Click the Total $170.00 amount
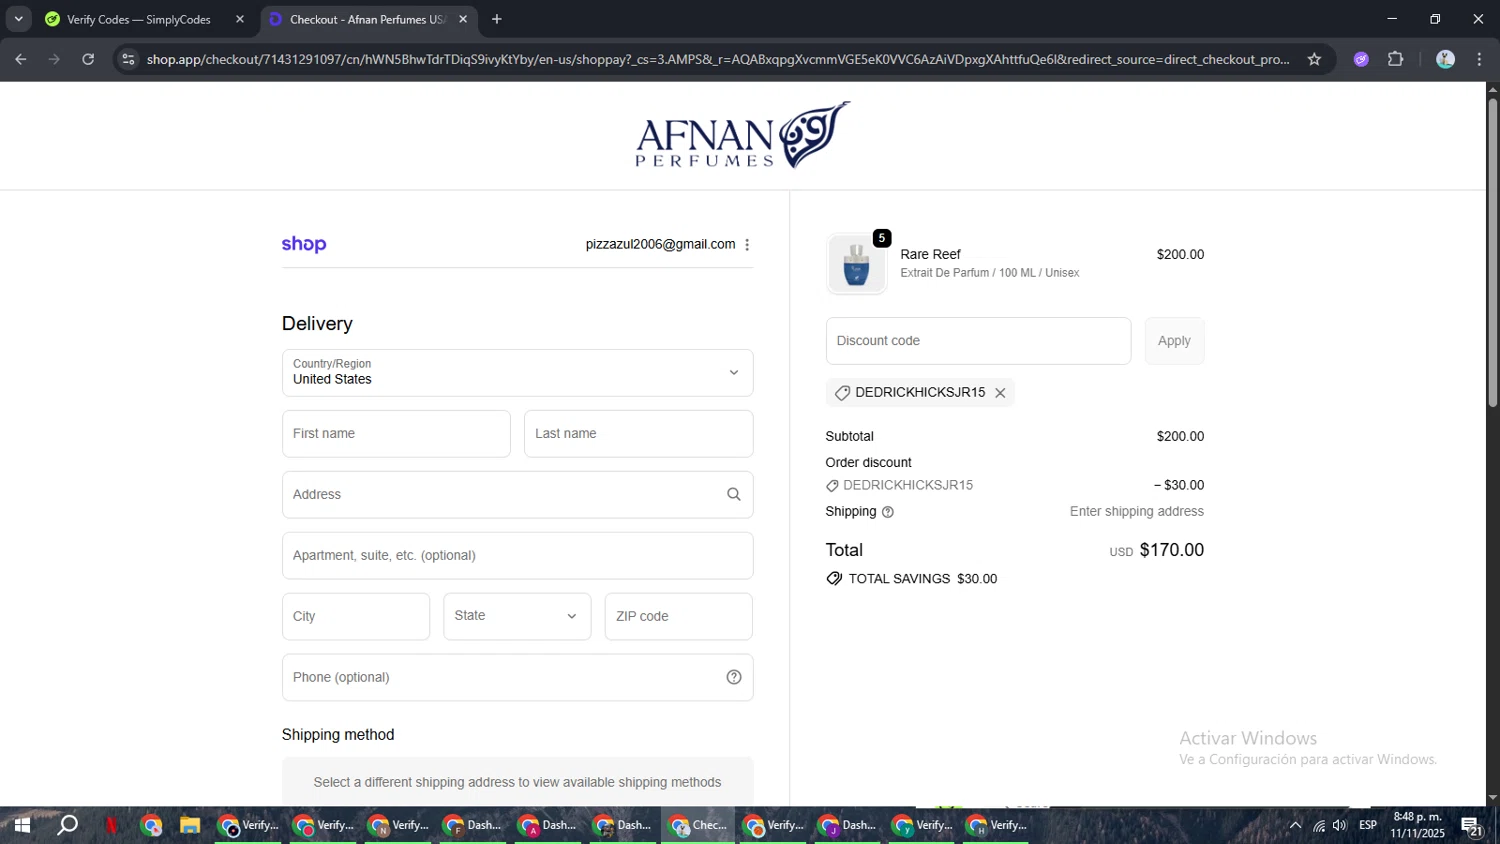Image resolution: width=1500 pixels, height=844 pixels. pyautogui.click(x=1171, y=550)
